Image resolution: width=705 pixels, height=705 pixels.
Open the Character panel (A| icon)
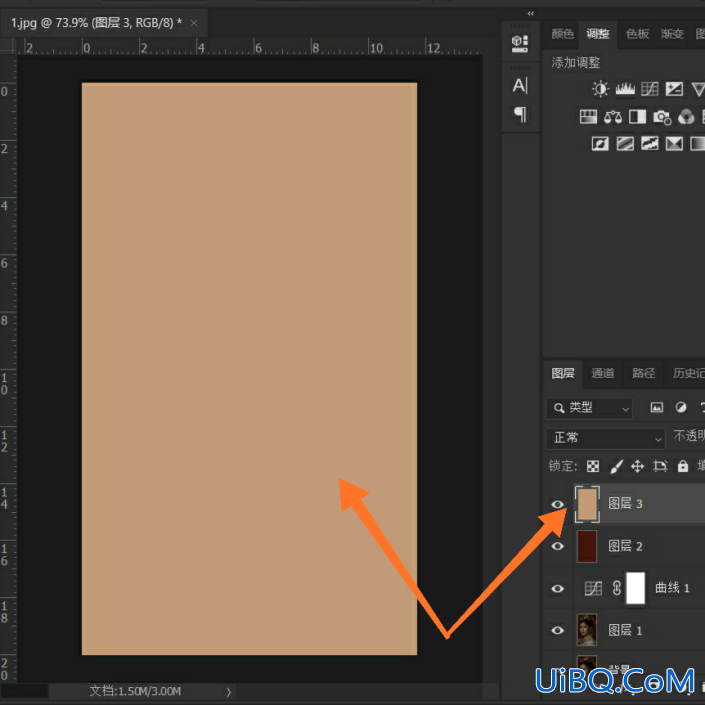click(x=520, y=85)
